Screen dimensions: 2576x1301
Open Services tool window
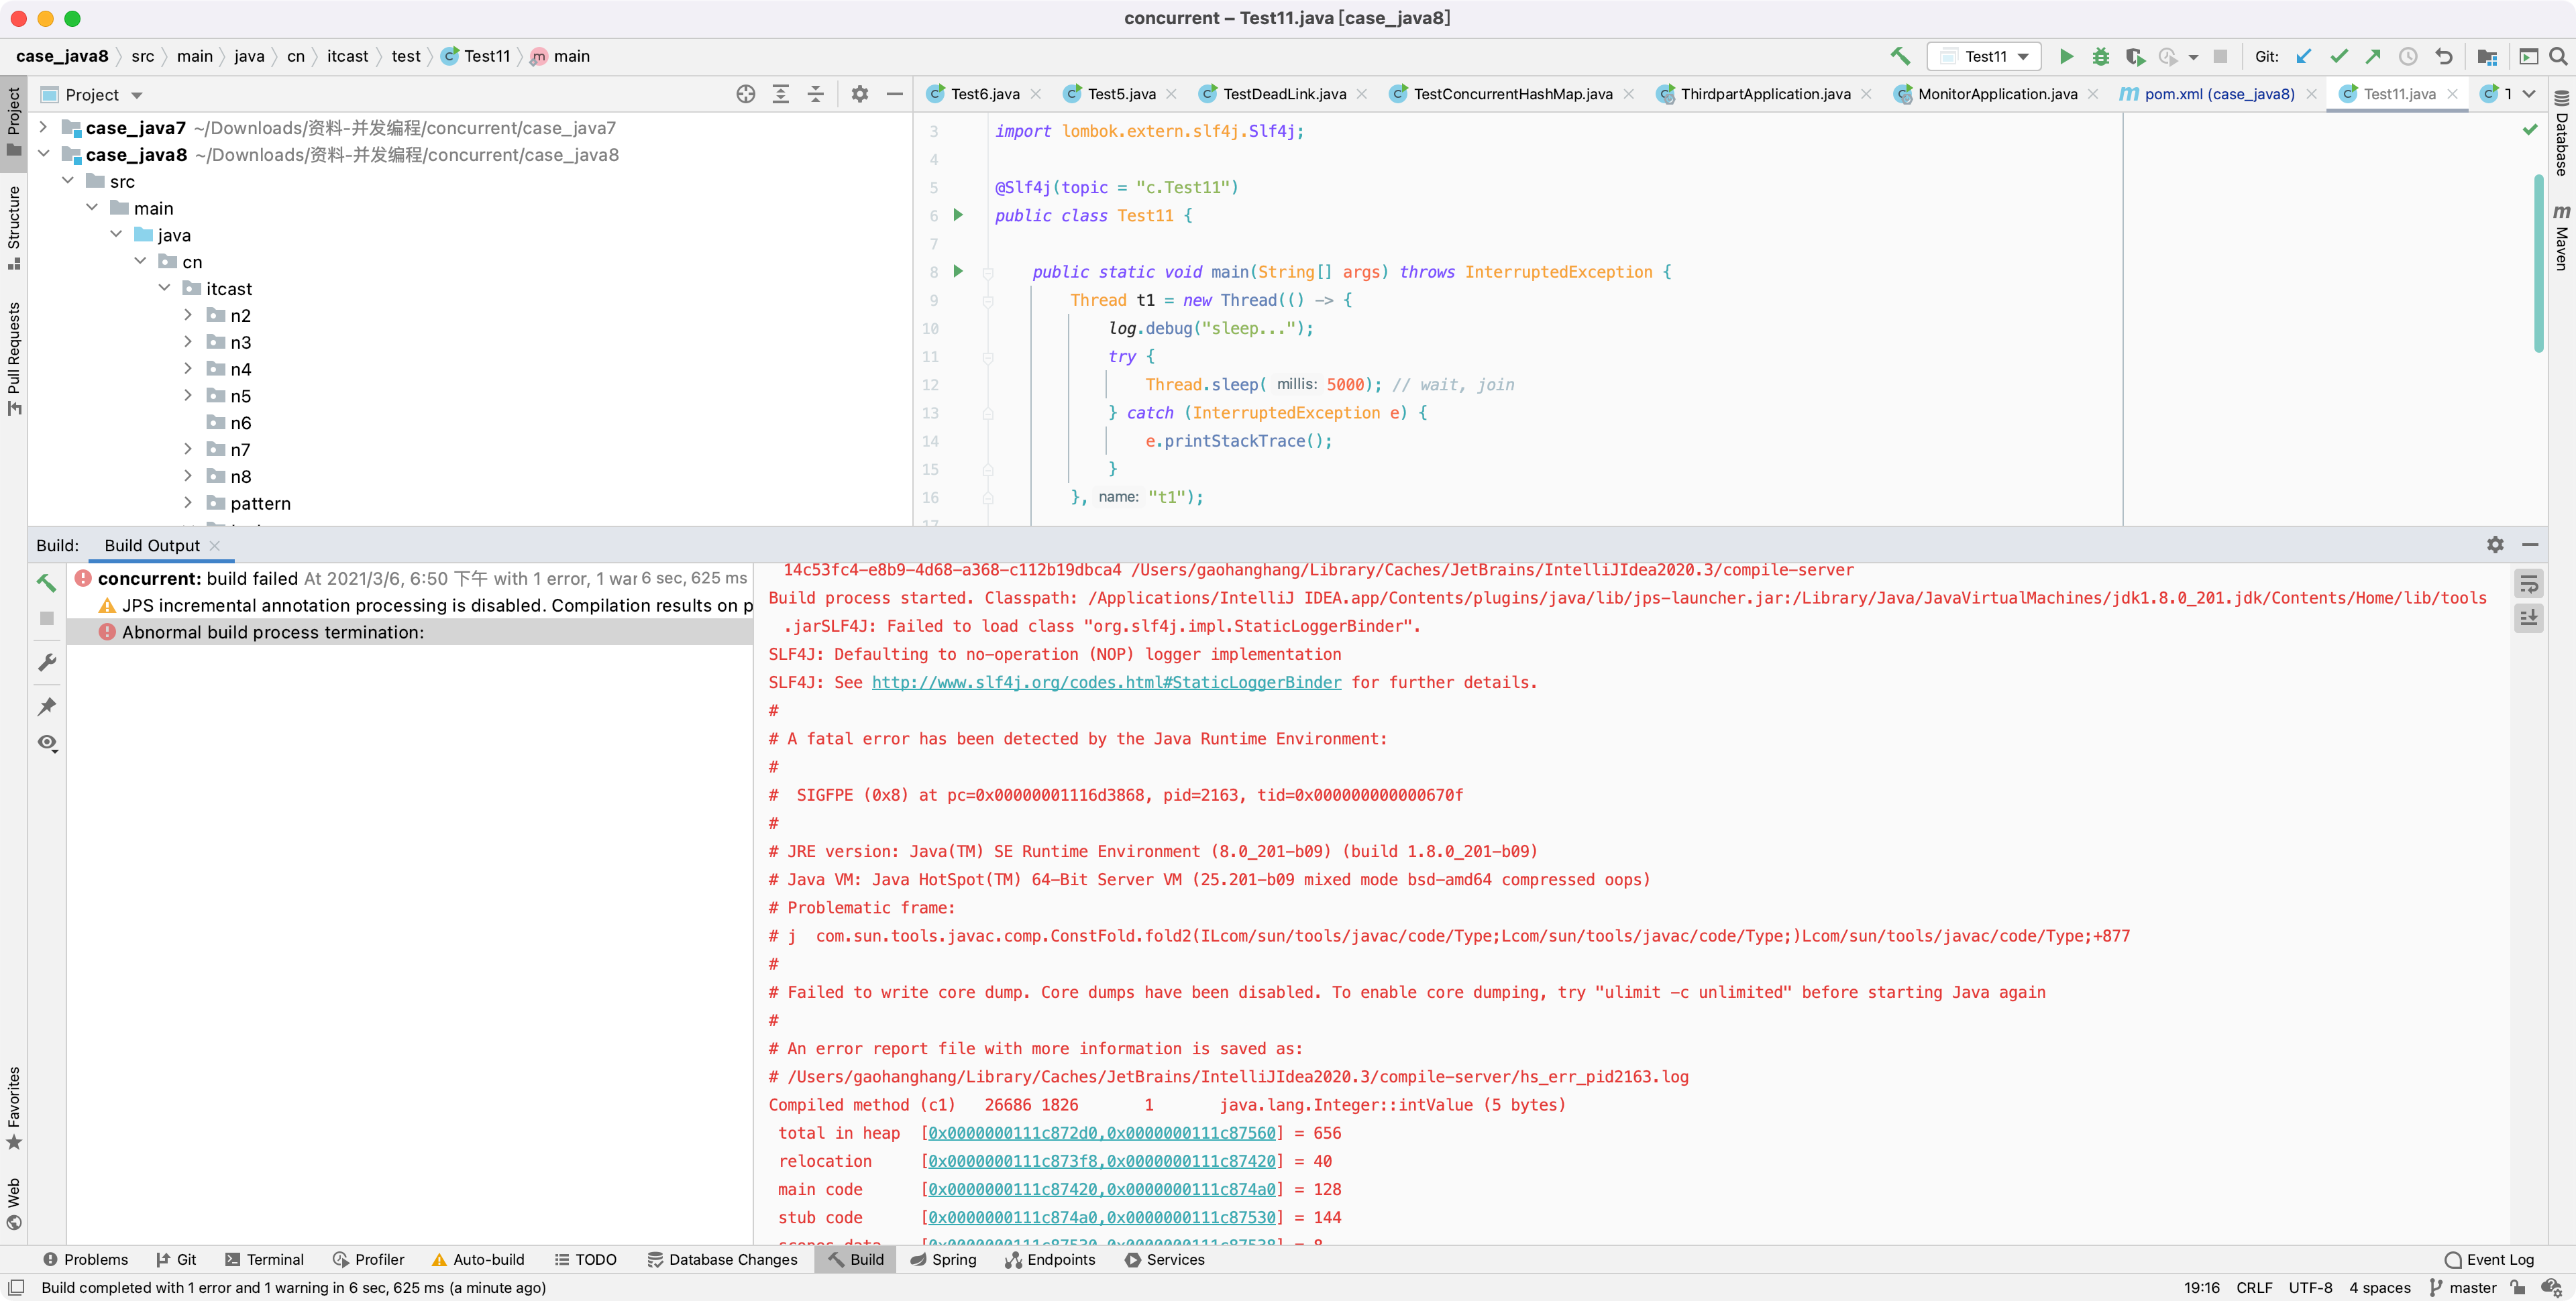(1165, 1260)
